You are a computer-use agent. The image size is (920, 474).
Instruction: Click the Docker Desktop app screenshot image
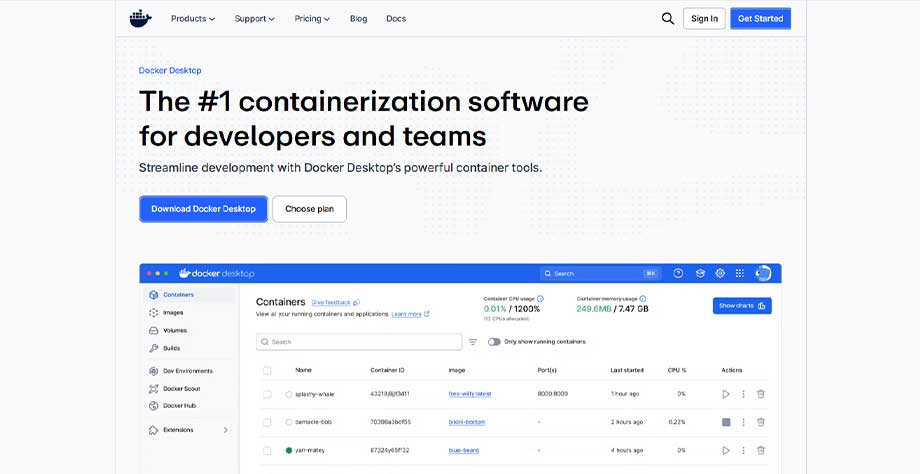(460, 368)
